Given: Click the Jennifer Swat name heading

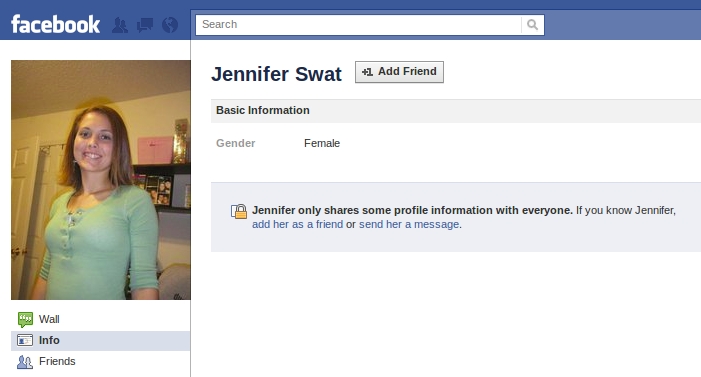Looking at the screenshot, I should click(x=276, y=74).
